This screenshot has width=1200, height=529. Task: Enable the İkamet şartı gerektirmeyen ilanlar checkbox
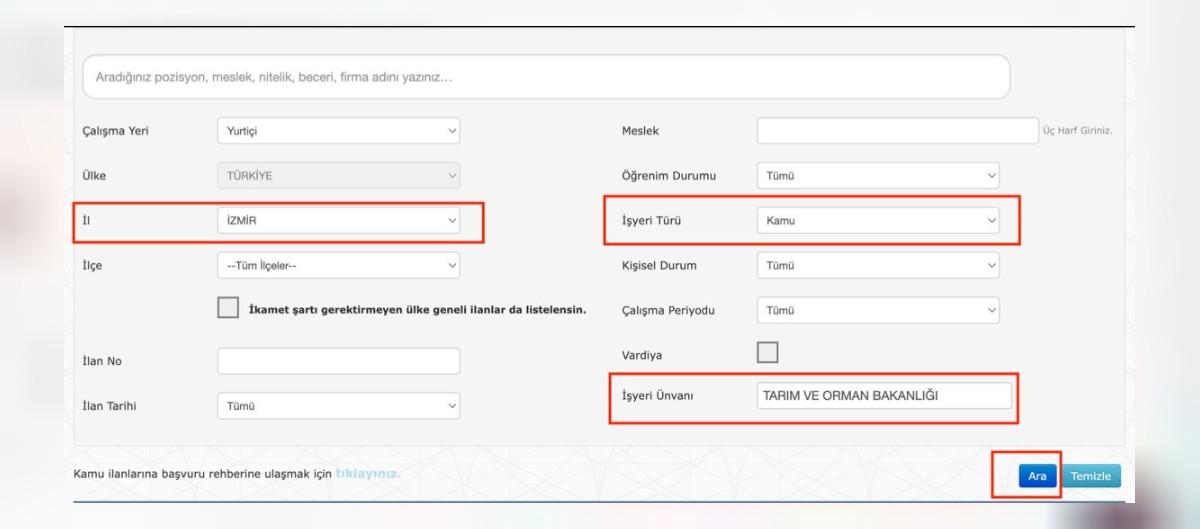(x=228, y=308)
